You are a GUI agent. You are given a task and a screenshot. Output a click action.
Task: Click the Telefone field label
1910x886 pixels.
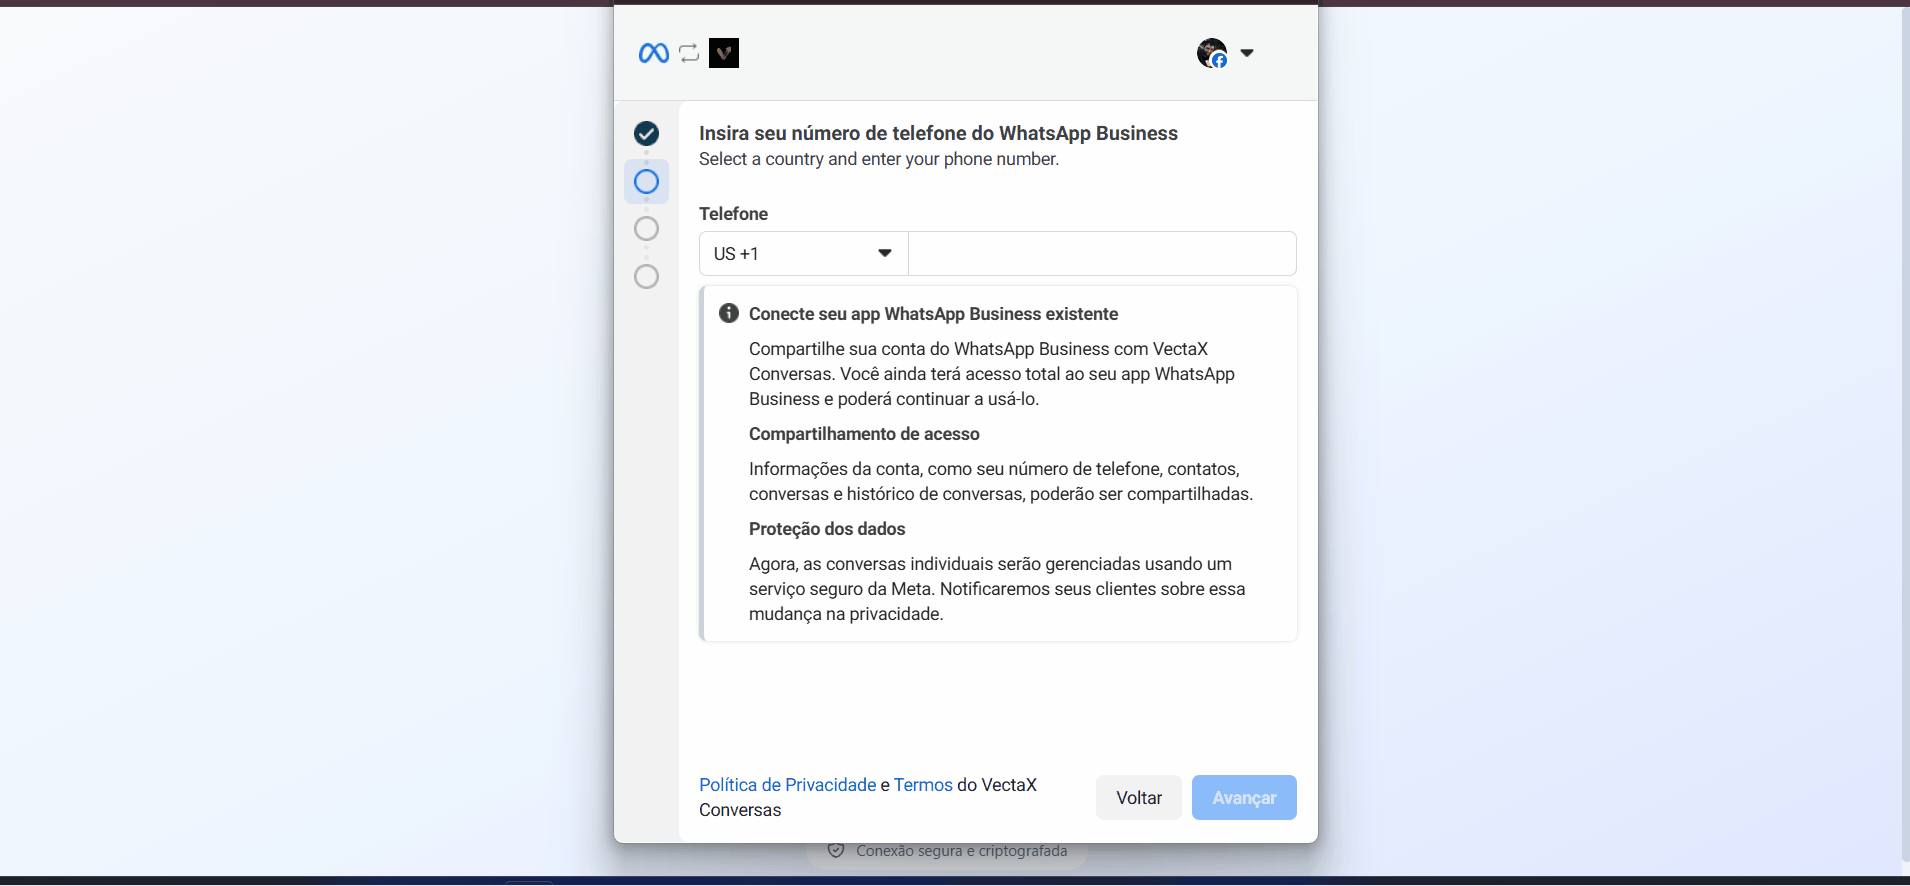coord(733,214)
